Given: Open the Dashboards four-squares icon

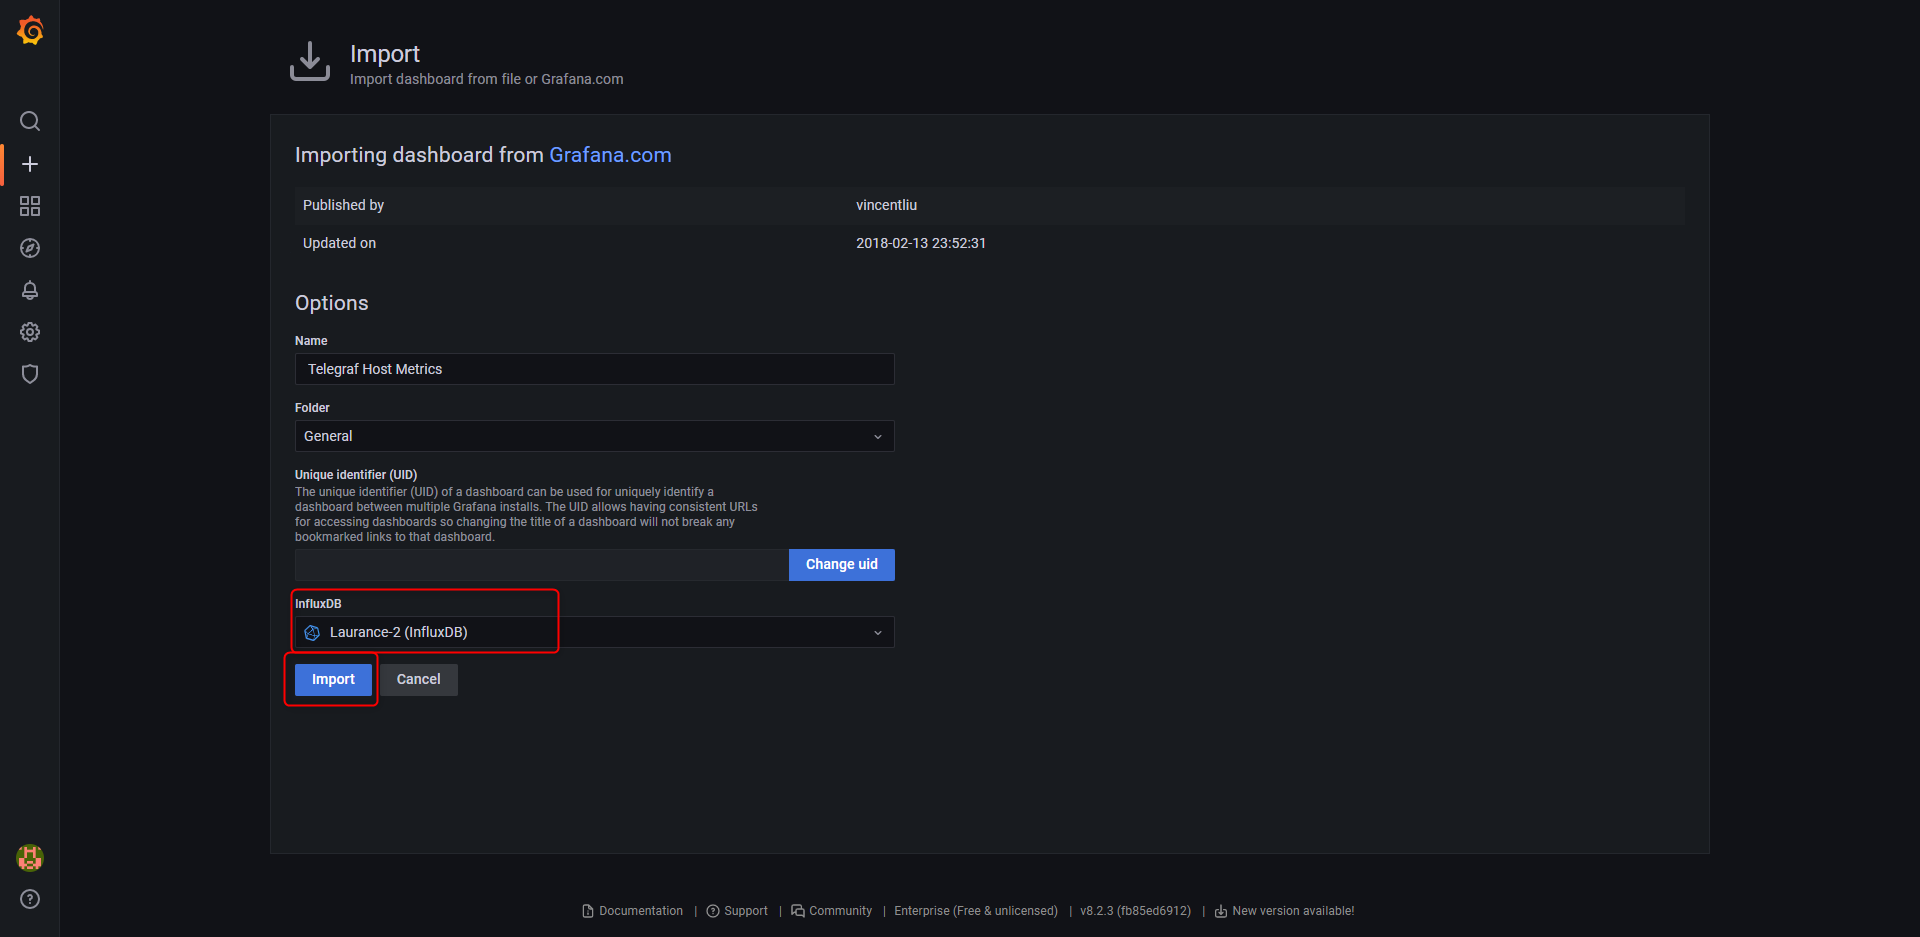Looking at the screenshot, I should 30,206.
